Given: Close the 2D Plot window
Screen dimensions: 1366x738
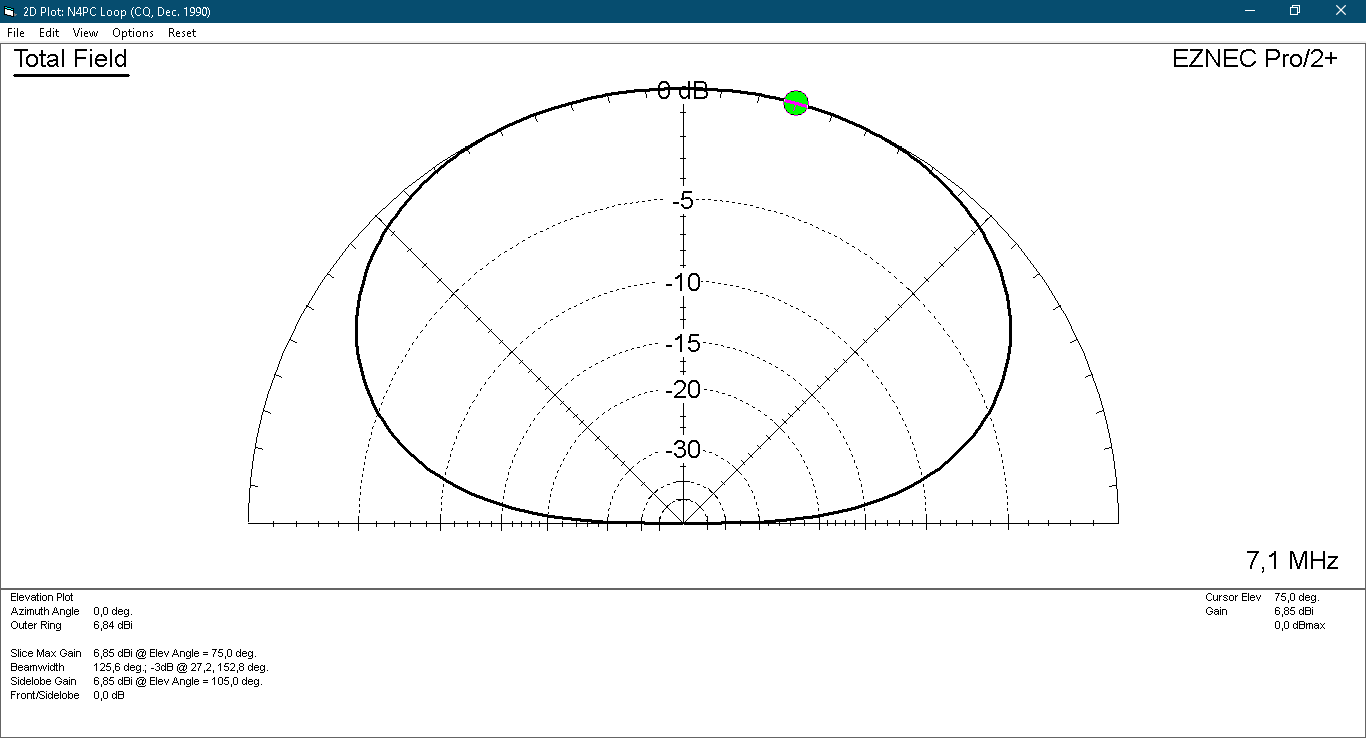Looking at the screenshot, I should tap(1341, 11).
